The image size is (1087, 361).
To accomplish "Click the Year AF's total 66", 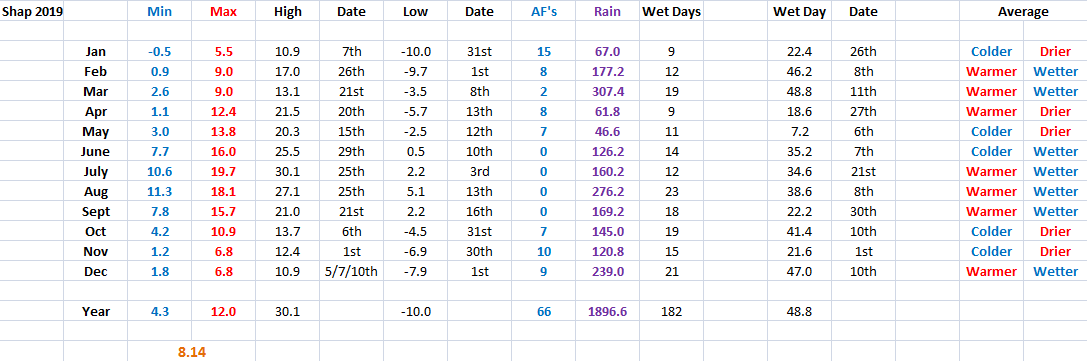I will [x=544, y=312].
